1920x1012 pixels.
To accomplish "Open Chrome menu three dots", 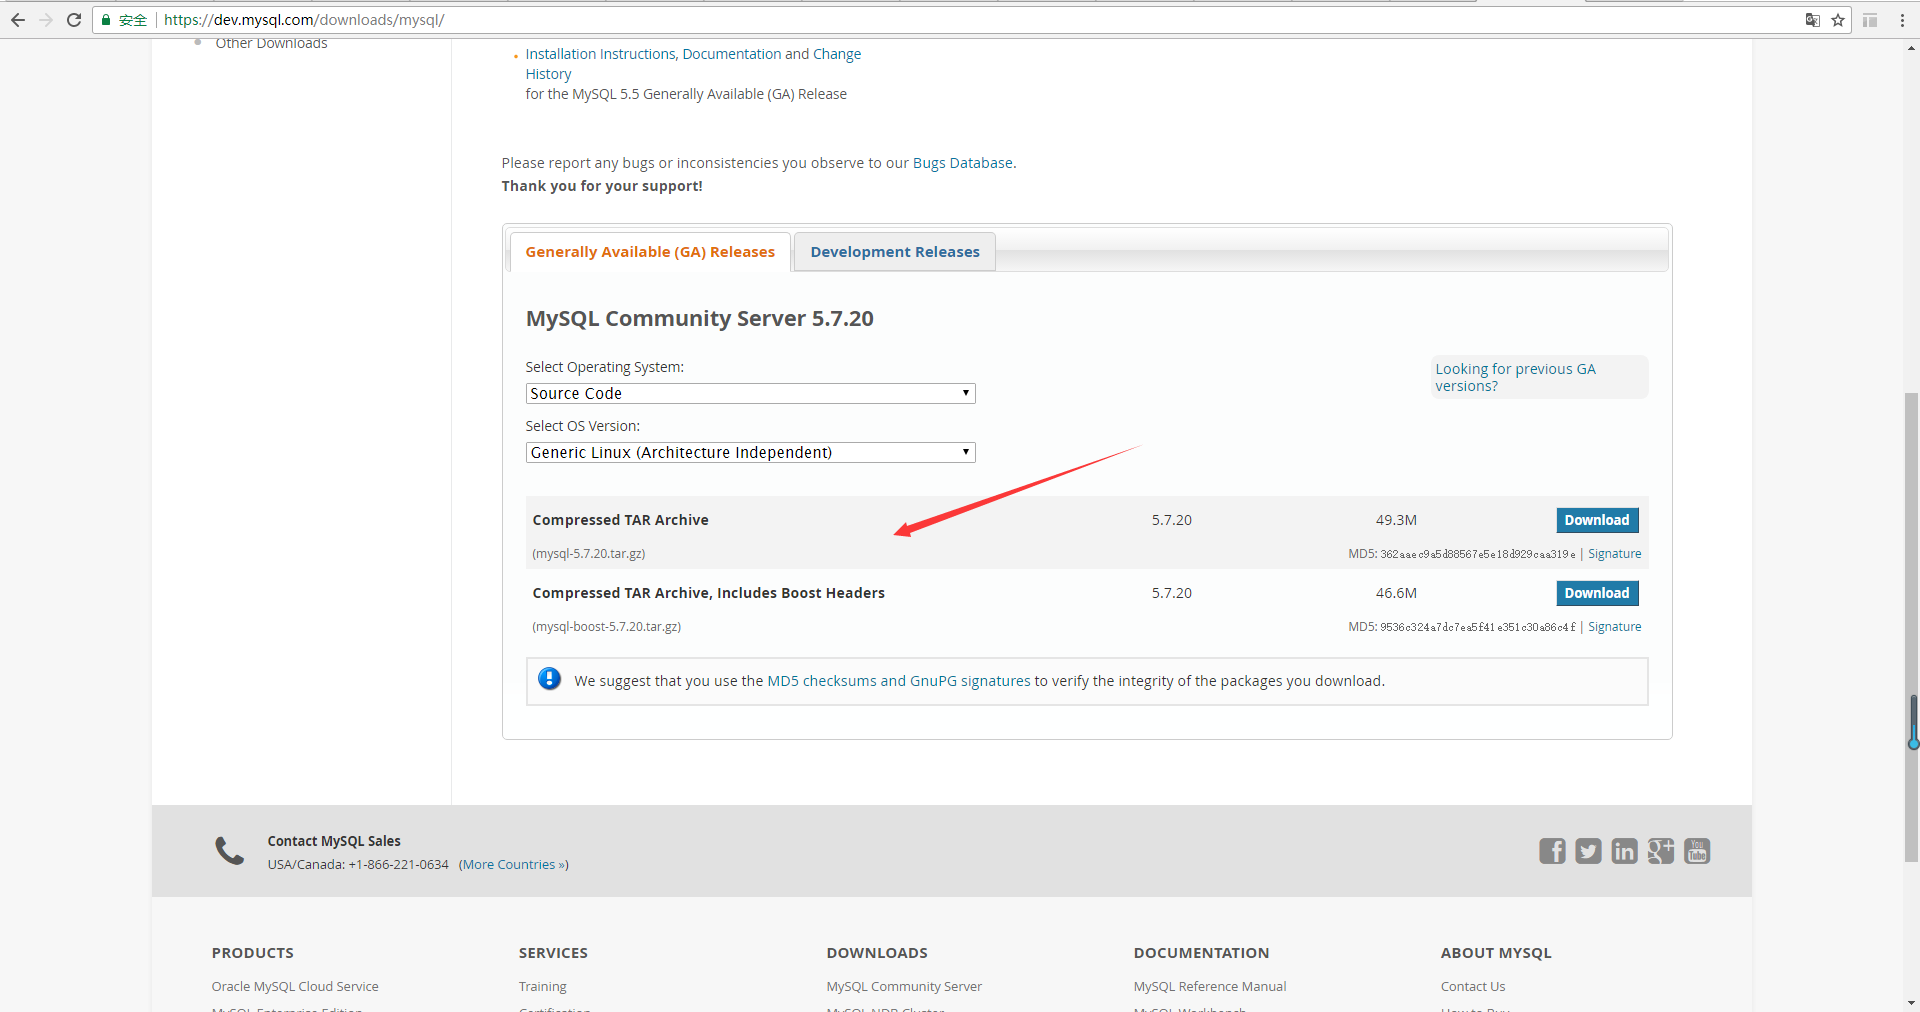I will 1902,20.
